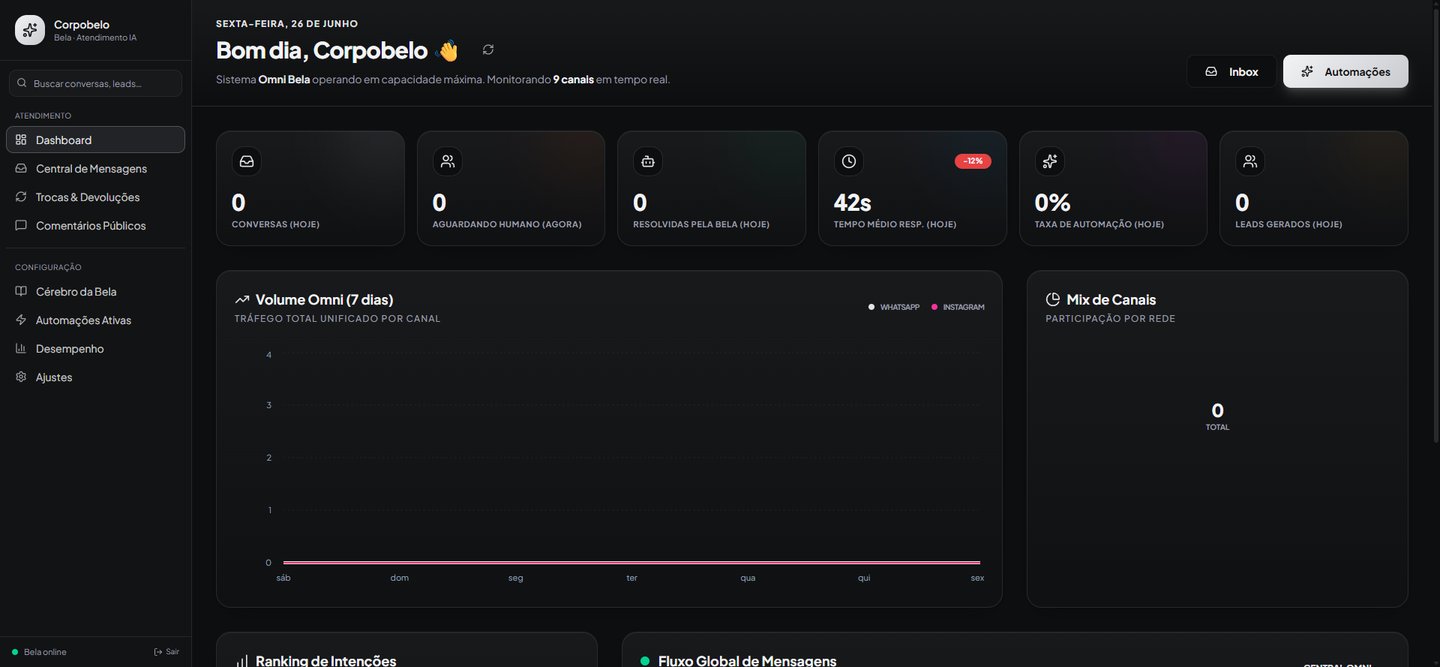Image resolution: width=1440 pixels, height=667 pixels.
Task: Open the Desempenho page
Action: pyautogui.click(x=96, y=348)
